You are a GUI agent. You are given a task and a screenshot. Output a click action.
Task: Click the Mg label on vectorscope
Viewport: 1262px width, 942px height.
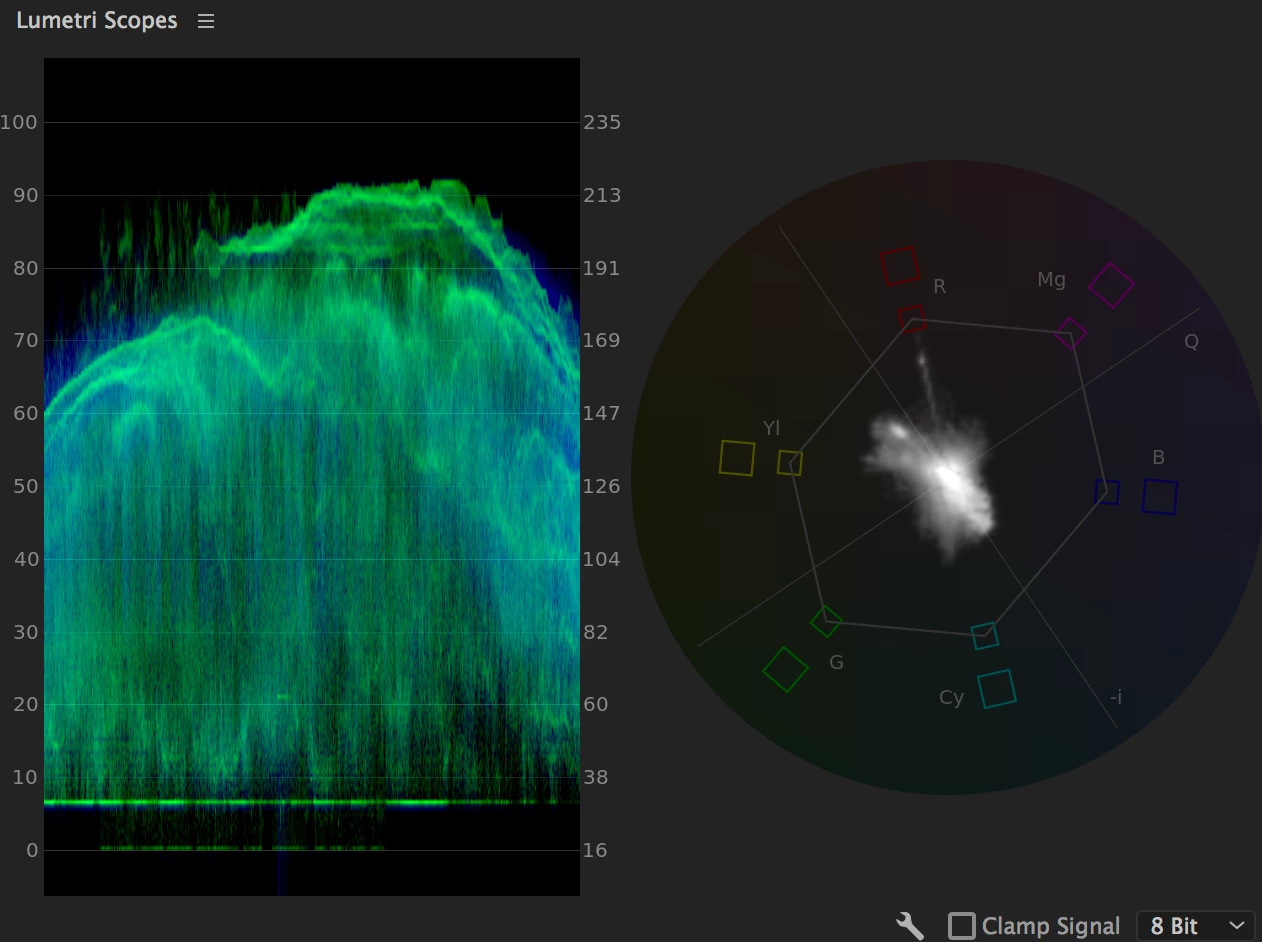1051,280
